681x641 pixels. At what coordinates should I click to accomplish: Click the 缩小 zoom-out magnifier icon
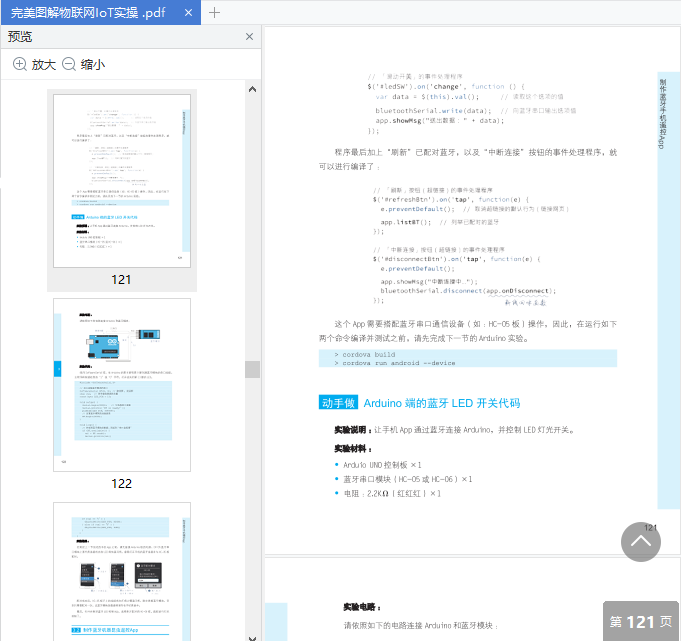(69, 64)
